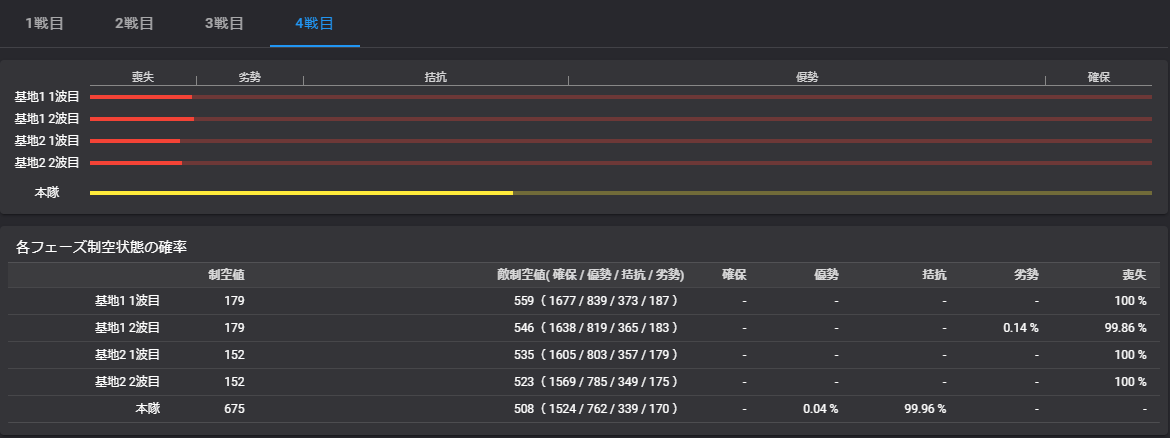
Task: Select the 本隊 row label in table
Action: (x=147, y=409)
